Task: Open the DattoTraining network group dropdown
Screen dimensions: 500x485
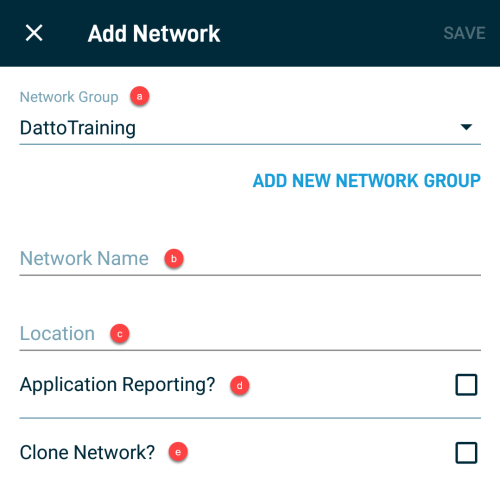Action: click(250, 128)
